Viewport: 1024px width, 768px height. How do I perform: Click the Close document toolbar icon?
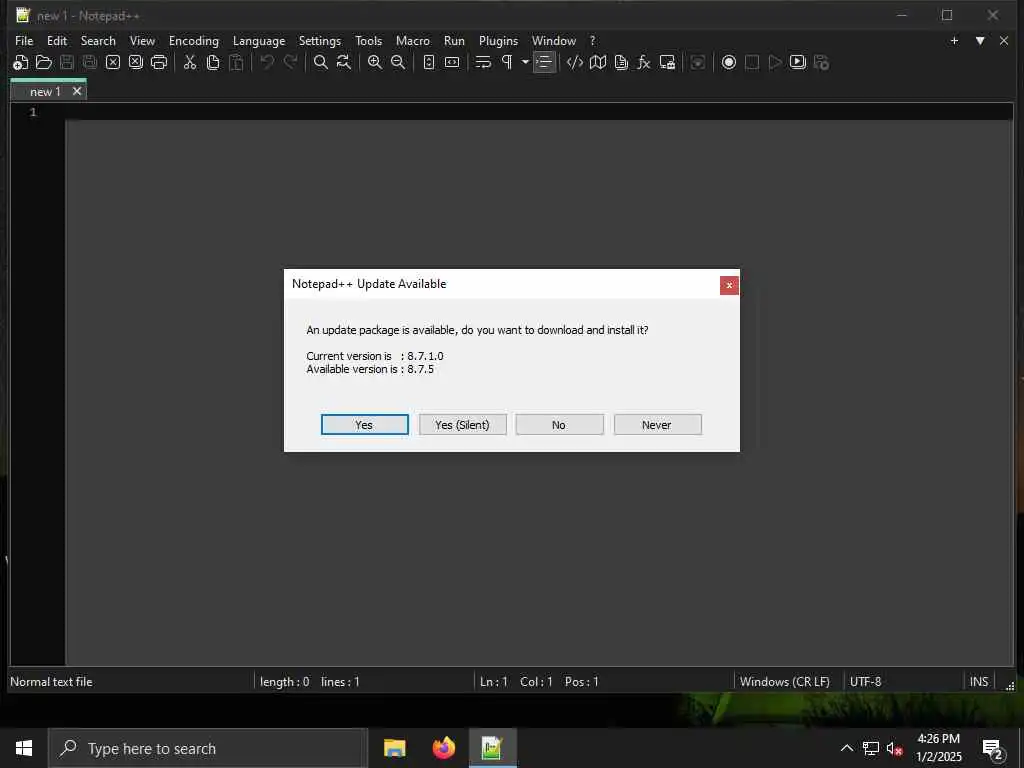(113, 63)
